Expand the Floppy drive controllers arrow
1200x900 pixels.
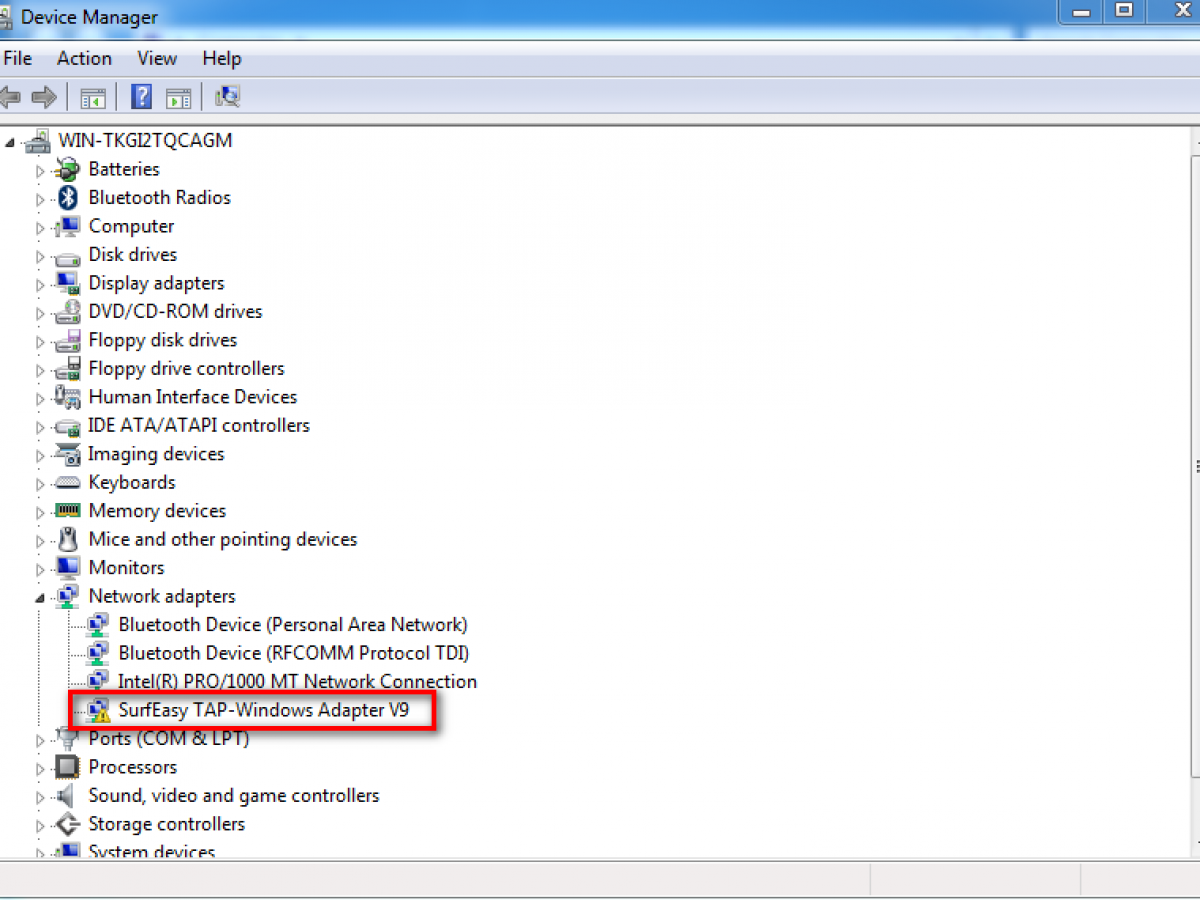coord(41,370)
